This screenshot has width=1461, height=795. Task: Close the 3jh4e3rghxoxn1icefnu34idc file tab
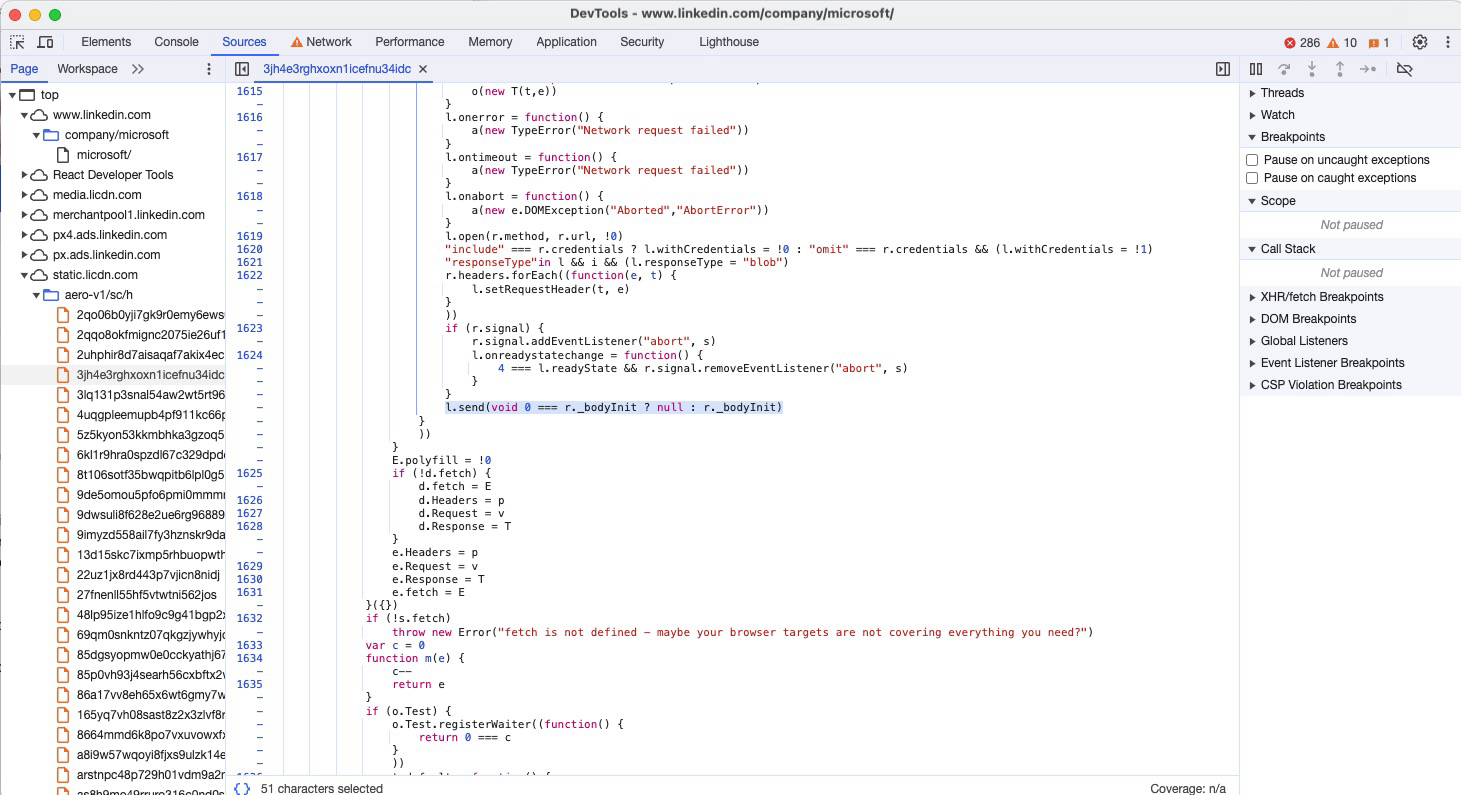(x=423, y=69)
